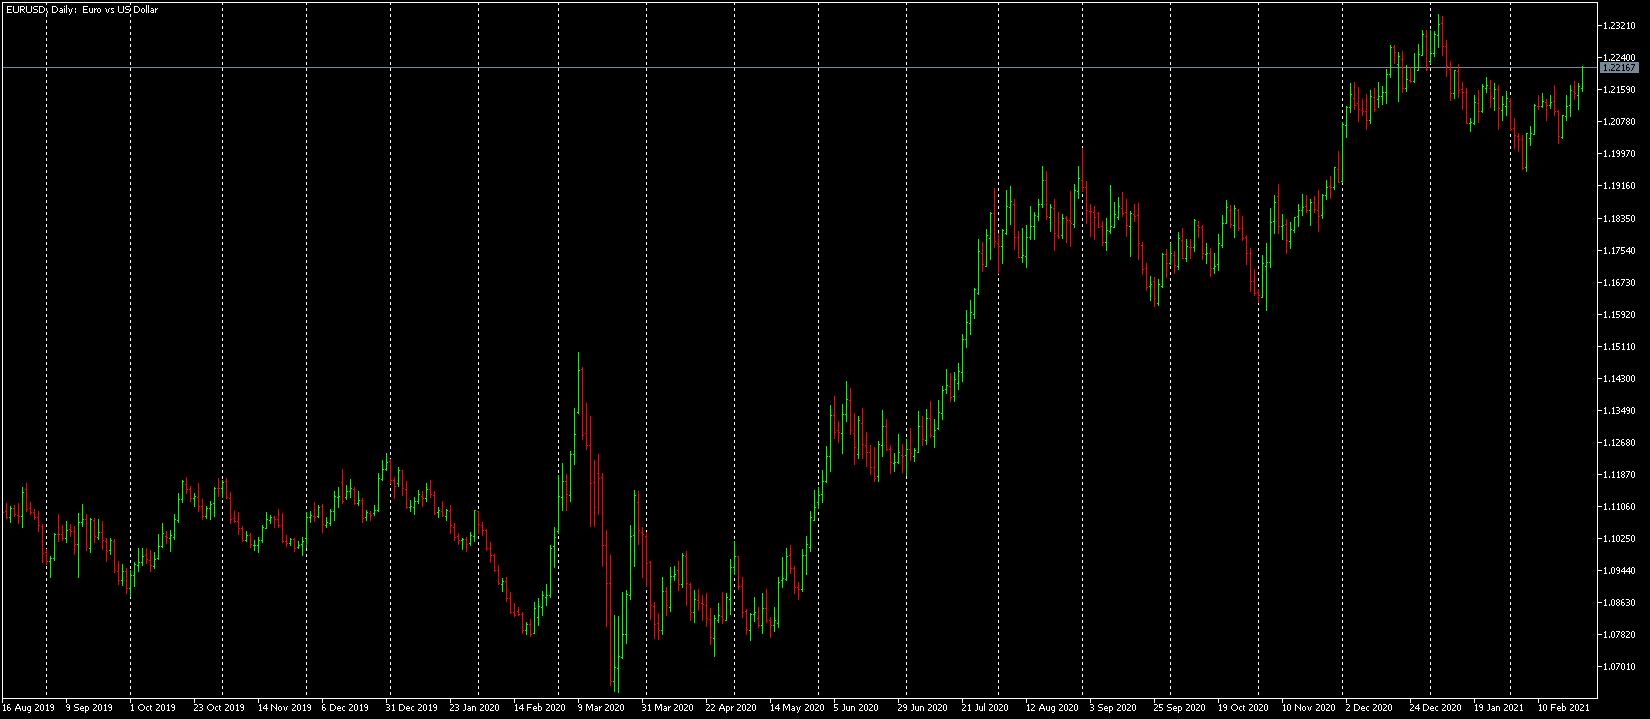Click the 1.20780 price level label
This screenshot has width=1650, height=719.
pos(1618,122)
